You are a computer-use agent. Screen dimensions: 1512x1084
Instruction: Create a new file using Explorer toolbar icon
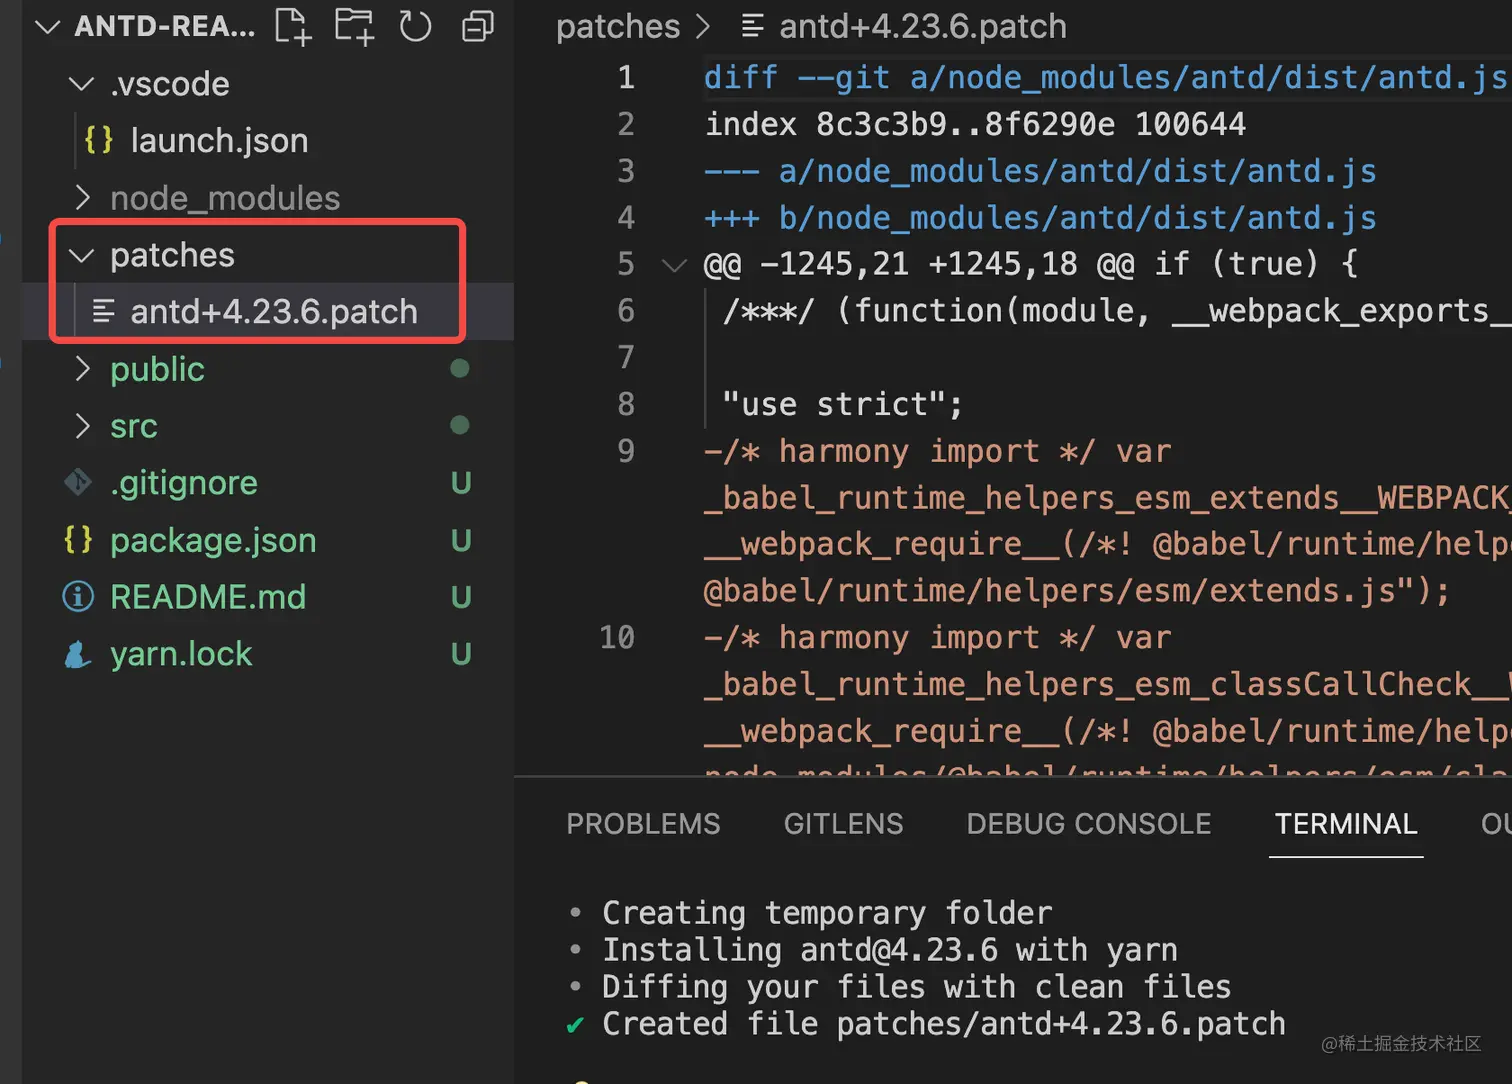292,27
